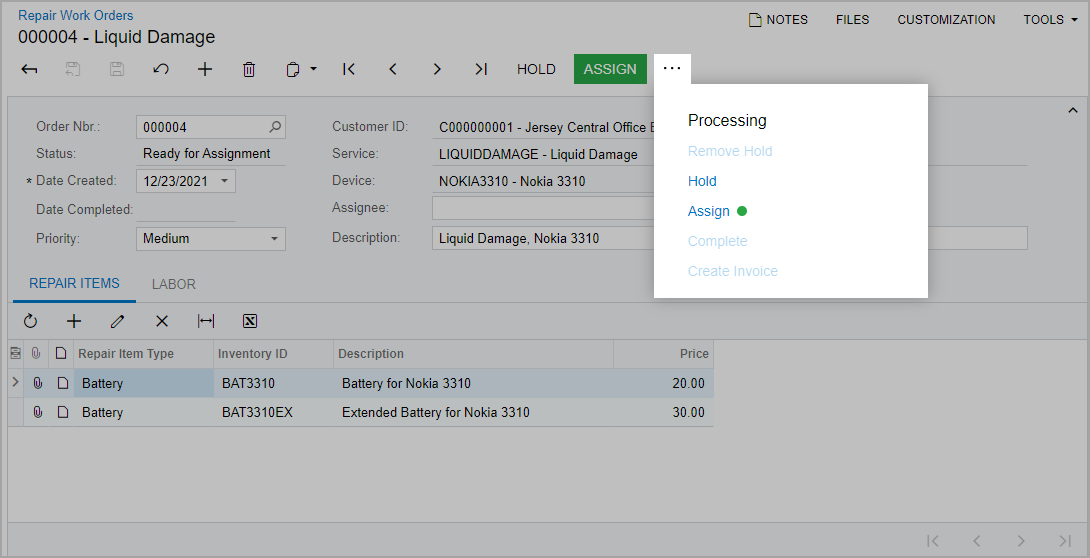Go to next record arrow
1090x558 pixels.
pyautogui.click(x=437, y=69)
